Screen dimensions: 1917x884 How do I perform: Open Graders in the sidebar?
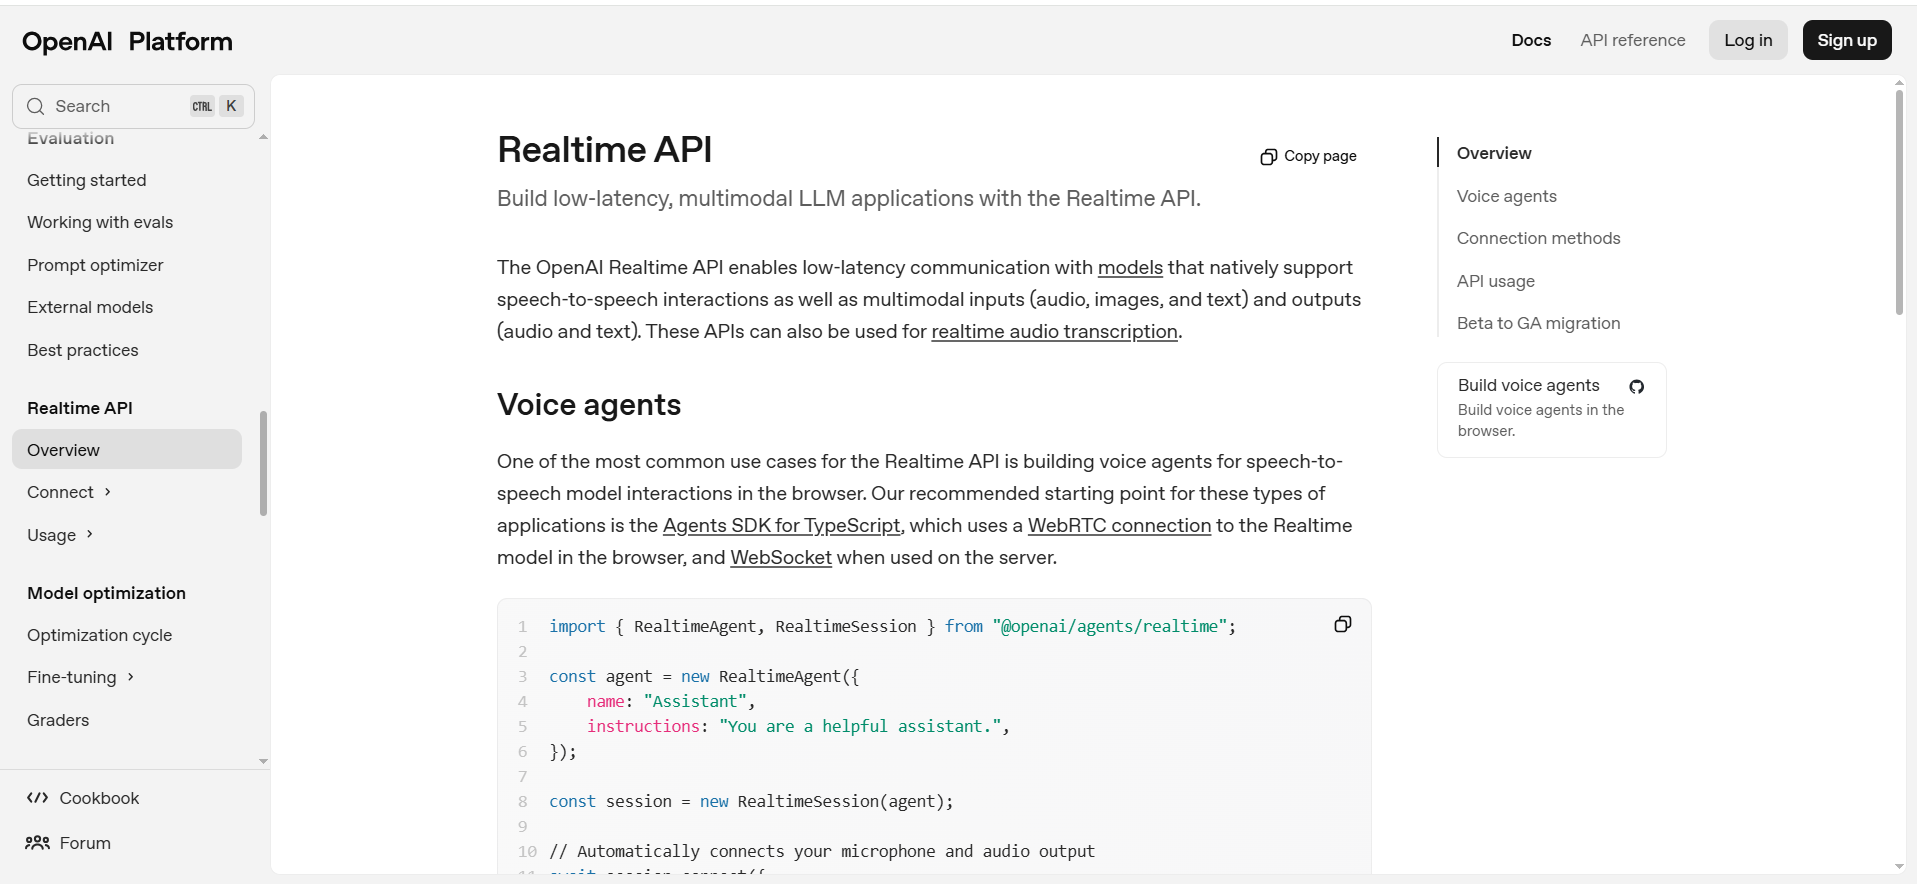coord(58,720)
